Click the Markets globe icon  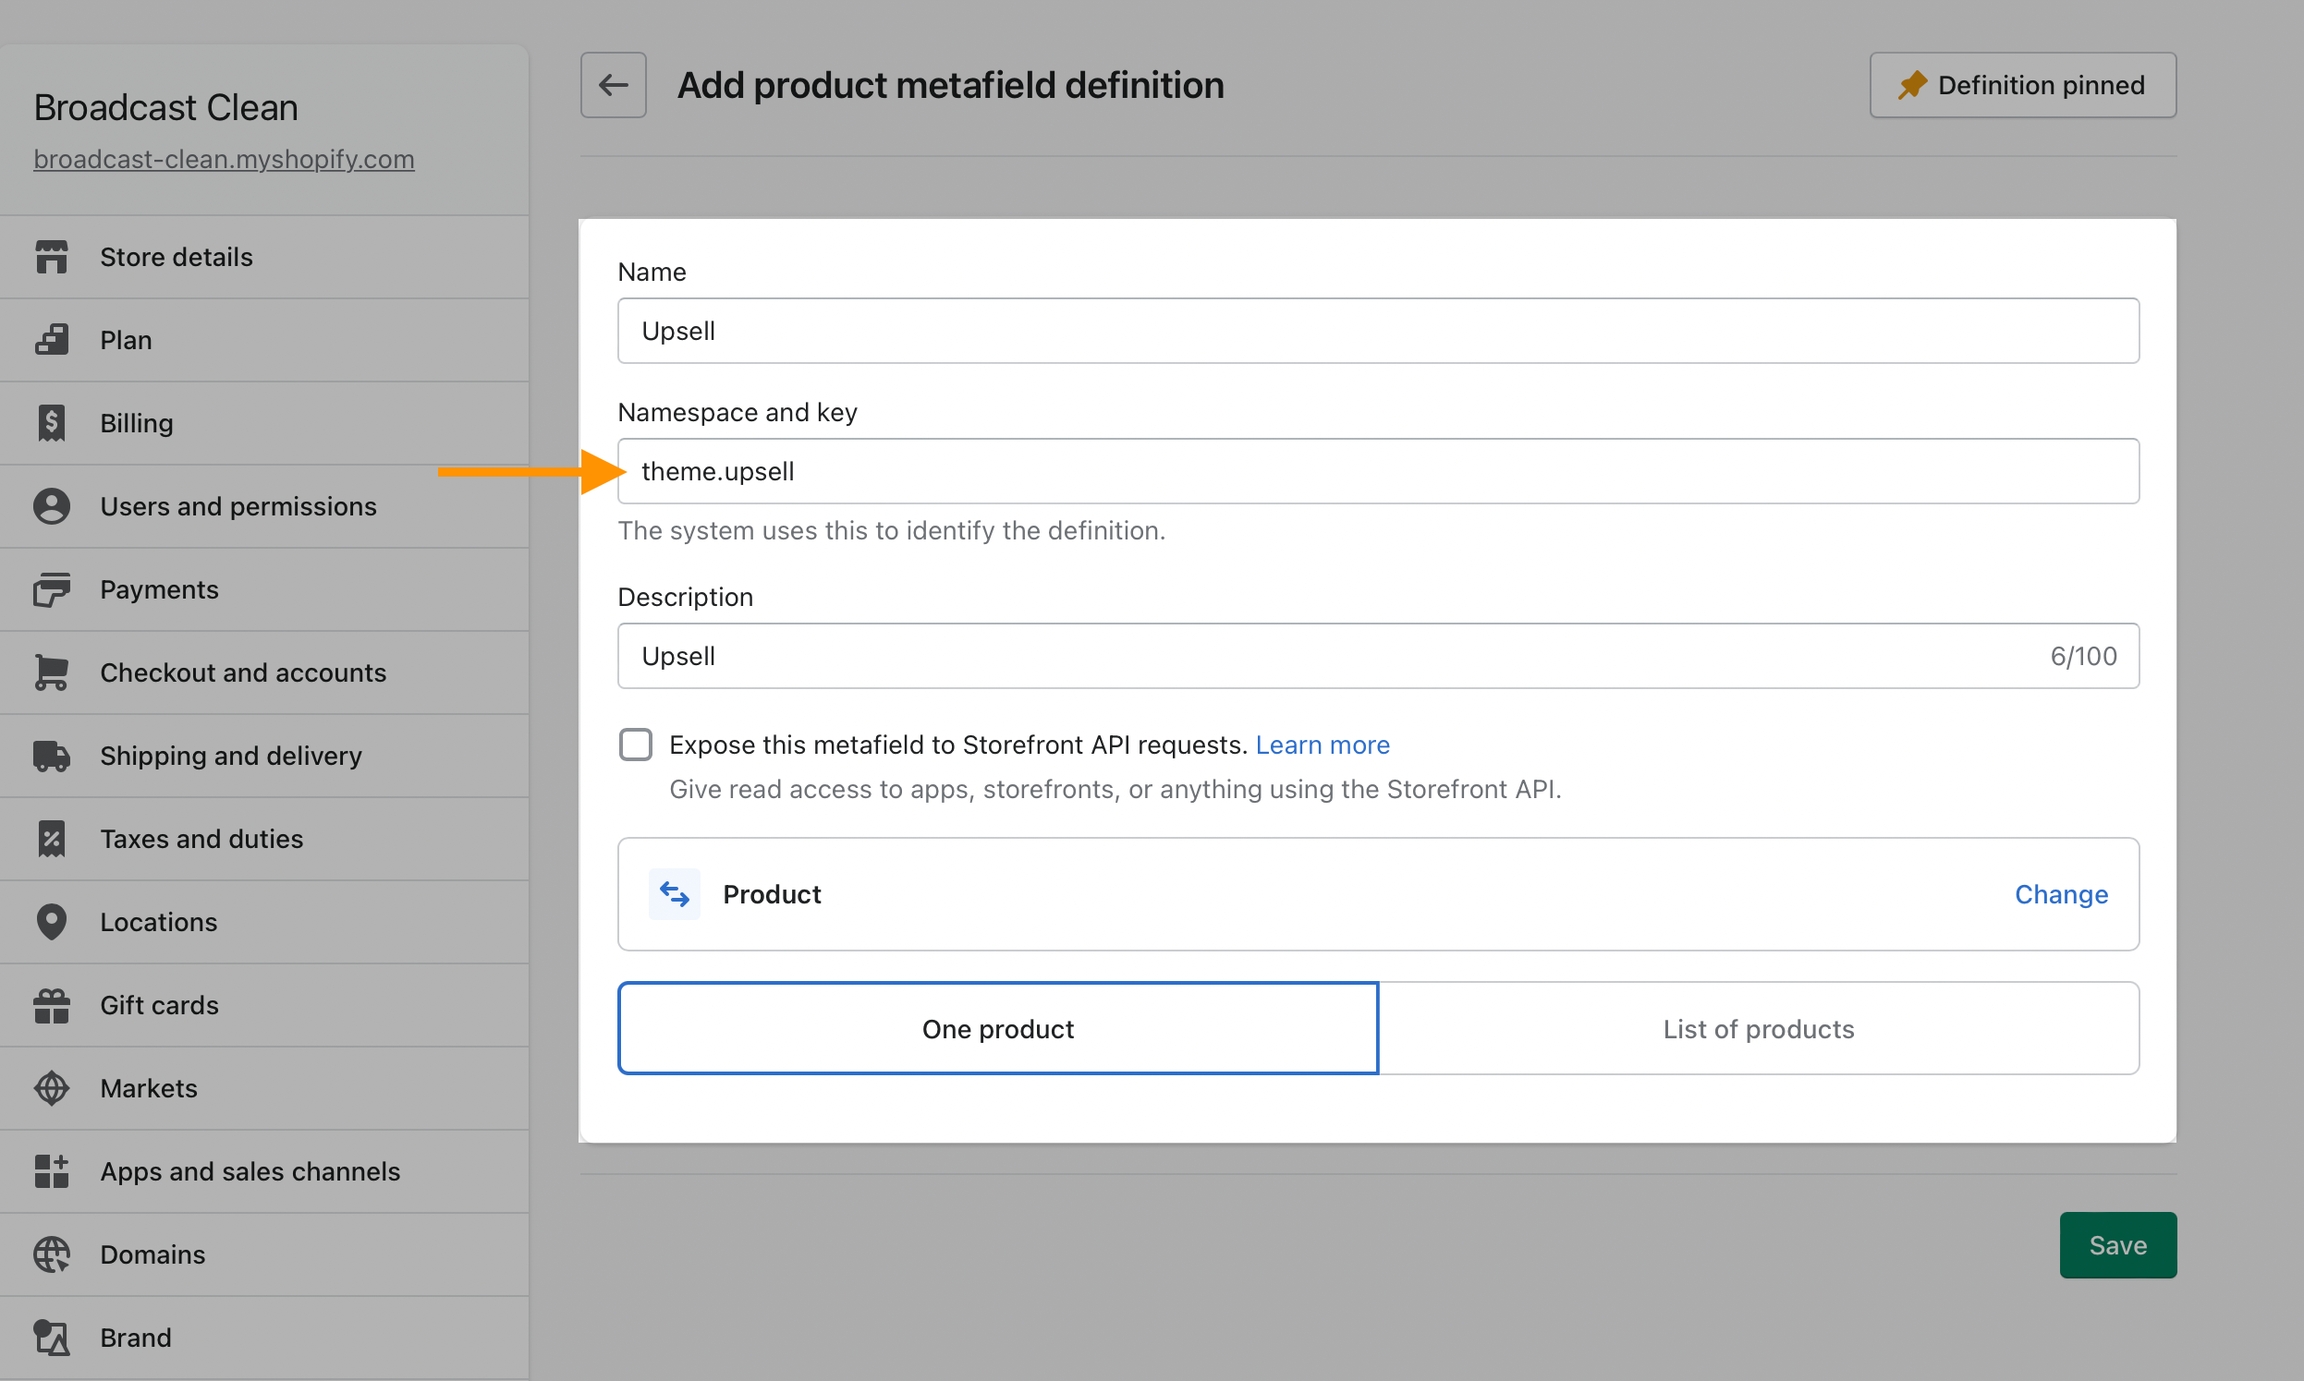[x=51, y=1088]
